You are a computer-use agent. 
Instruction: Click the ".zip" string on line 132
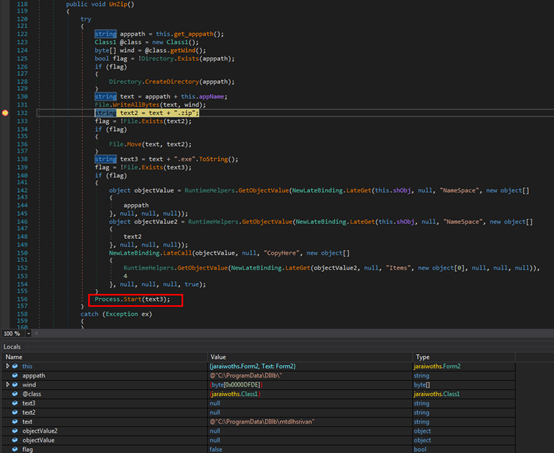184,113
